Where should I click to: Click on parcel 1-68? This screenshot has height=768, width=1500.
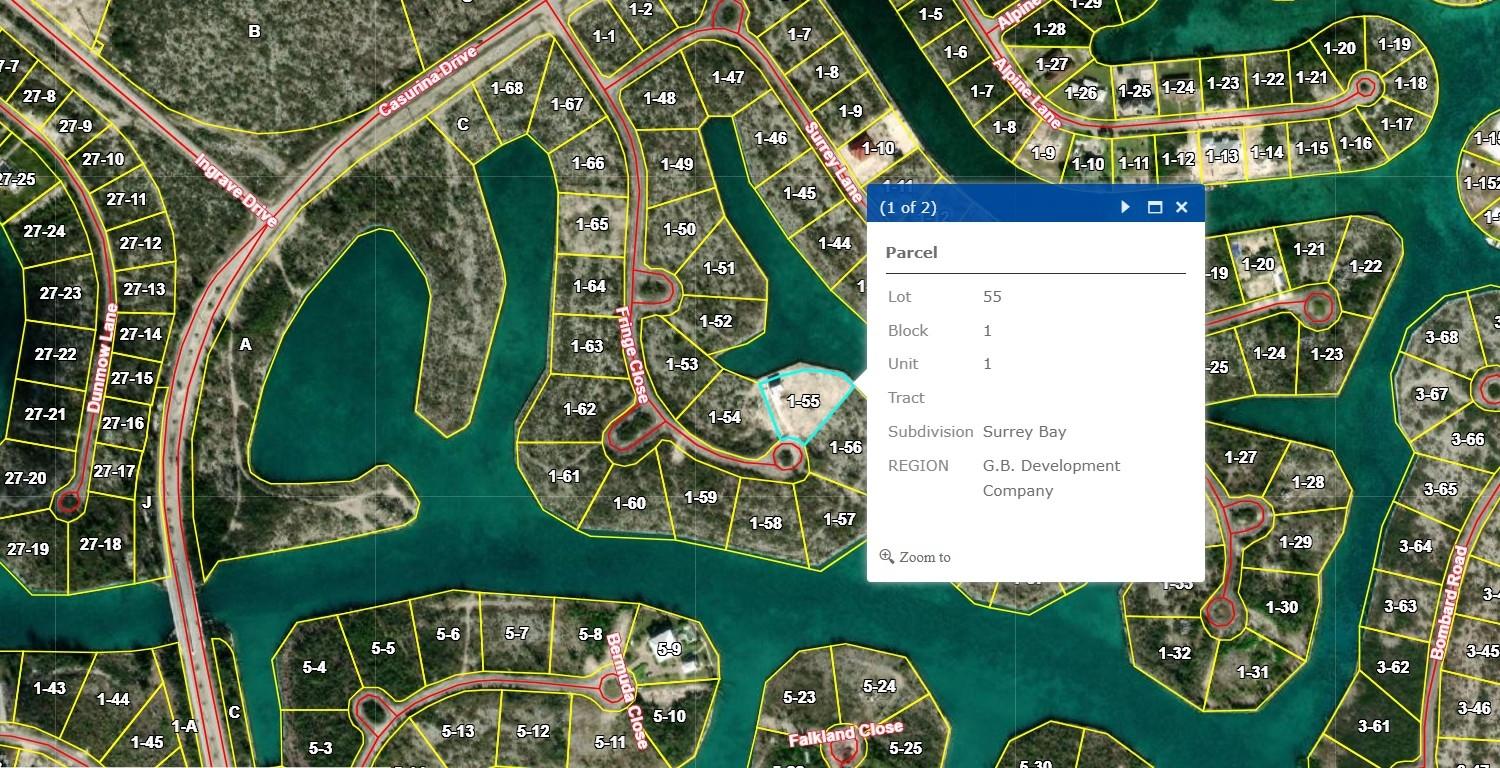tap(507, 88)
